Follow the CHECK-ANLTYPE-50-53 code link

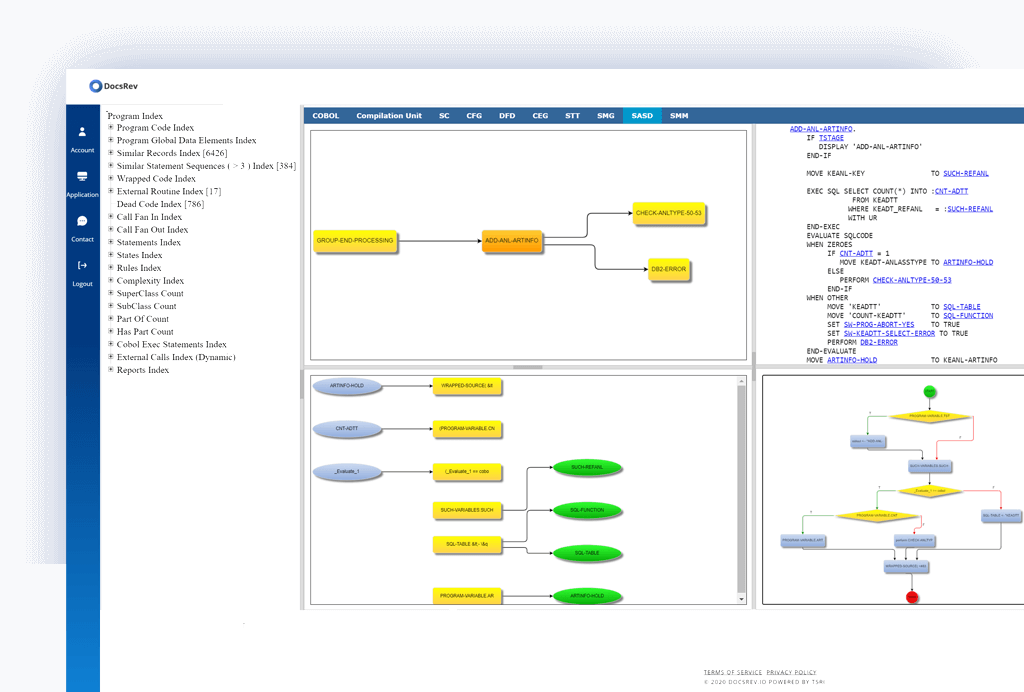click(911, 280)
